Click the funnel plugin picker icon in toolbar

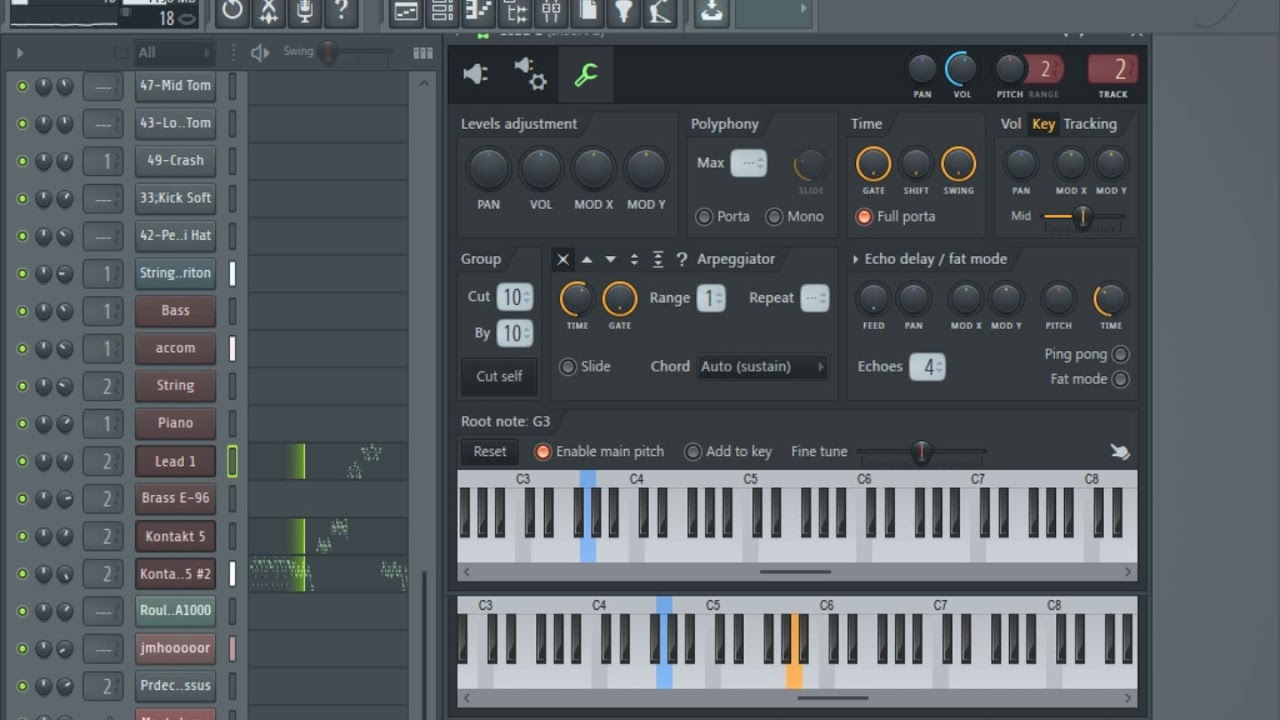tap(624, 12)
